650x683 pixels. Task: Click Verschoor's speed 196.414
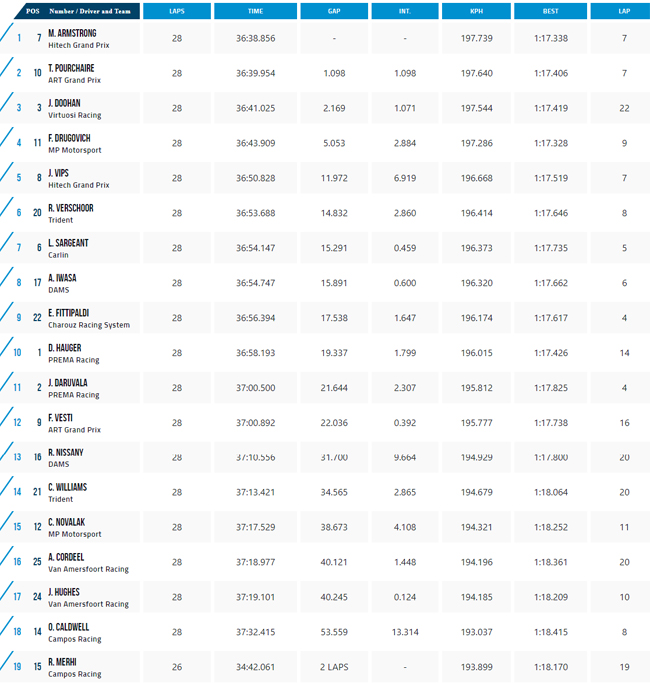click(477, 213)
